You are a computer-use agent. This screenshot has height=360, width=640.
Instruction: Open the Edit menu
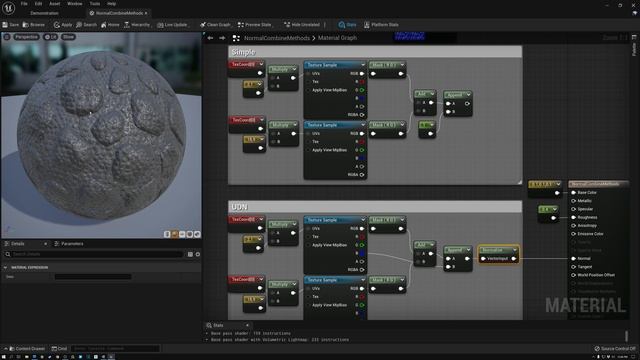38,3
